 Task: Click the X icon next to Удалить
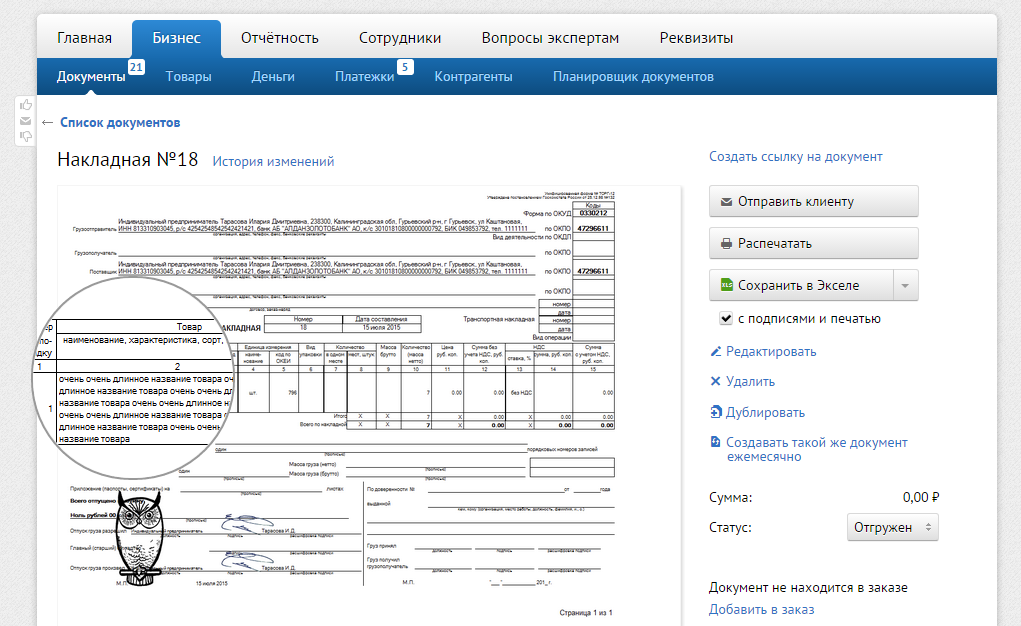click(x=716, y=381)
